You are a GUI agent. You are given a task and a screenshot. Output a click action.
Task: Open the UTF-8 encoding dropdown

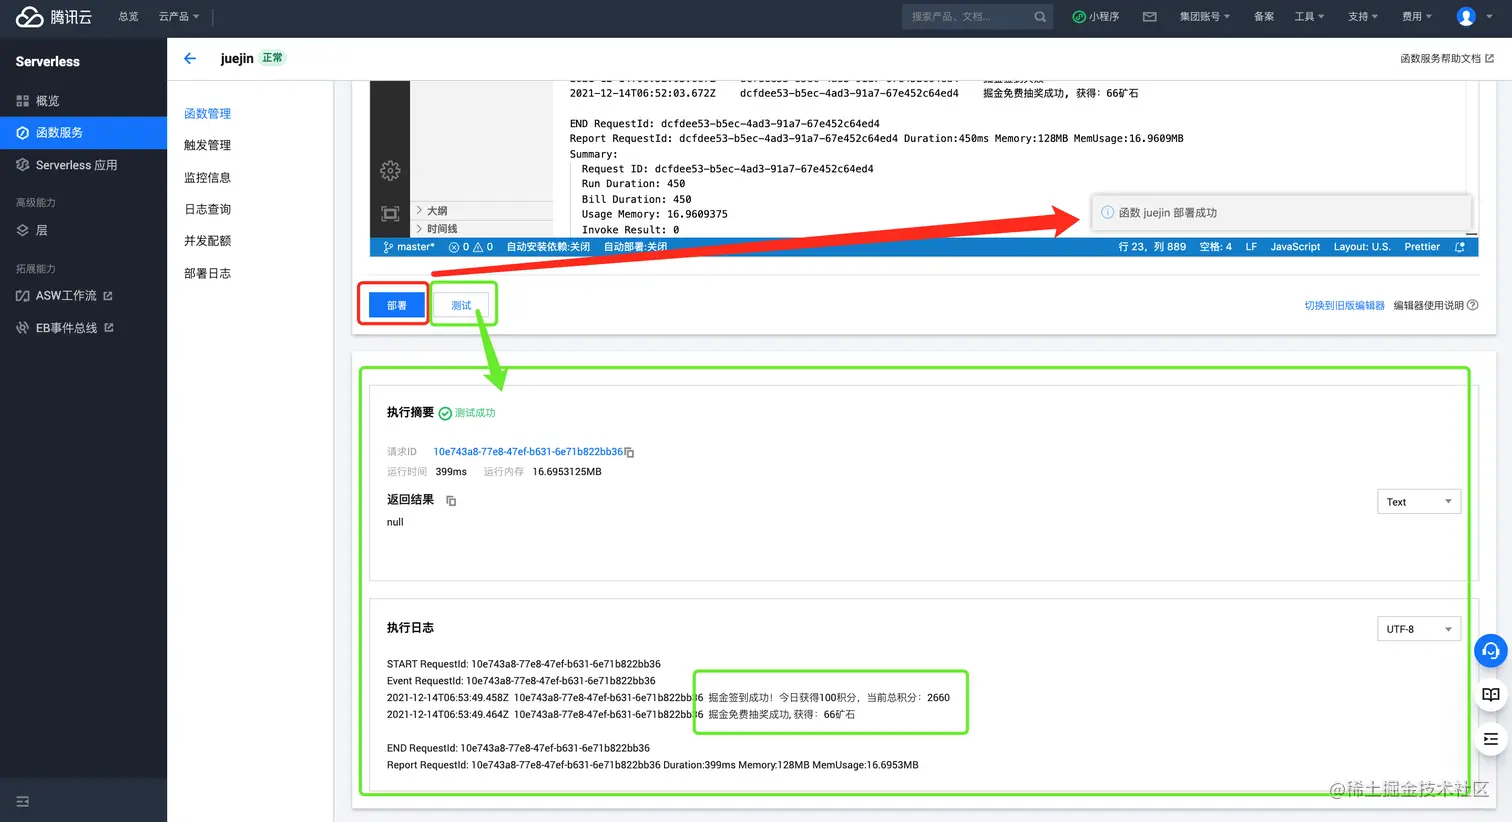(x=1418, y=629)
